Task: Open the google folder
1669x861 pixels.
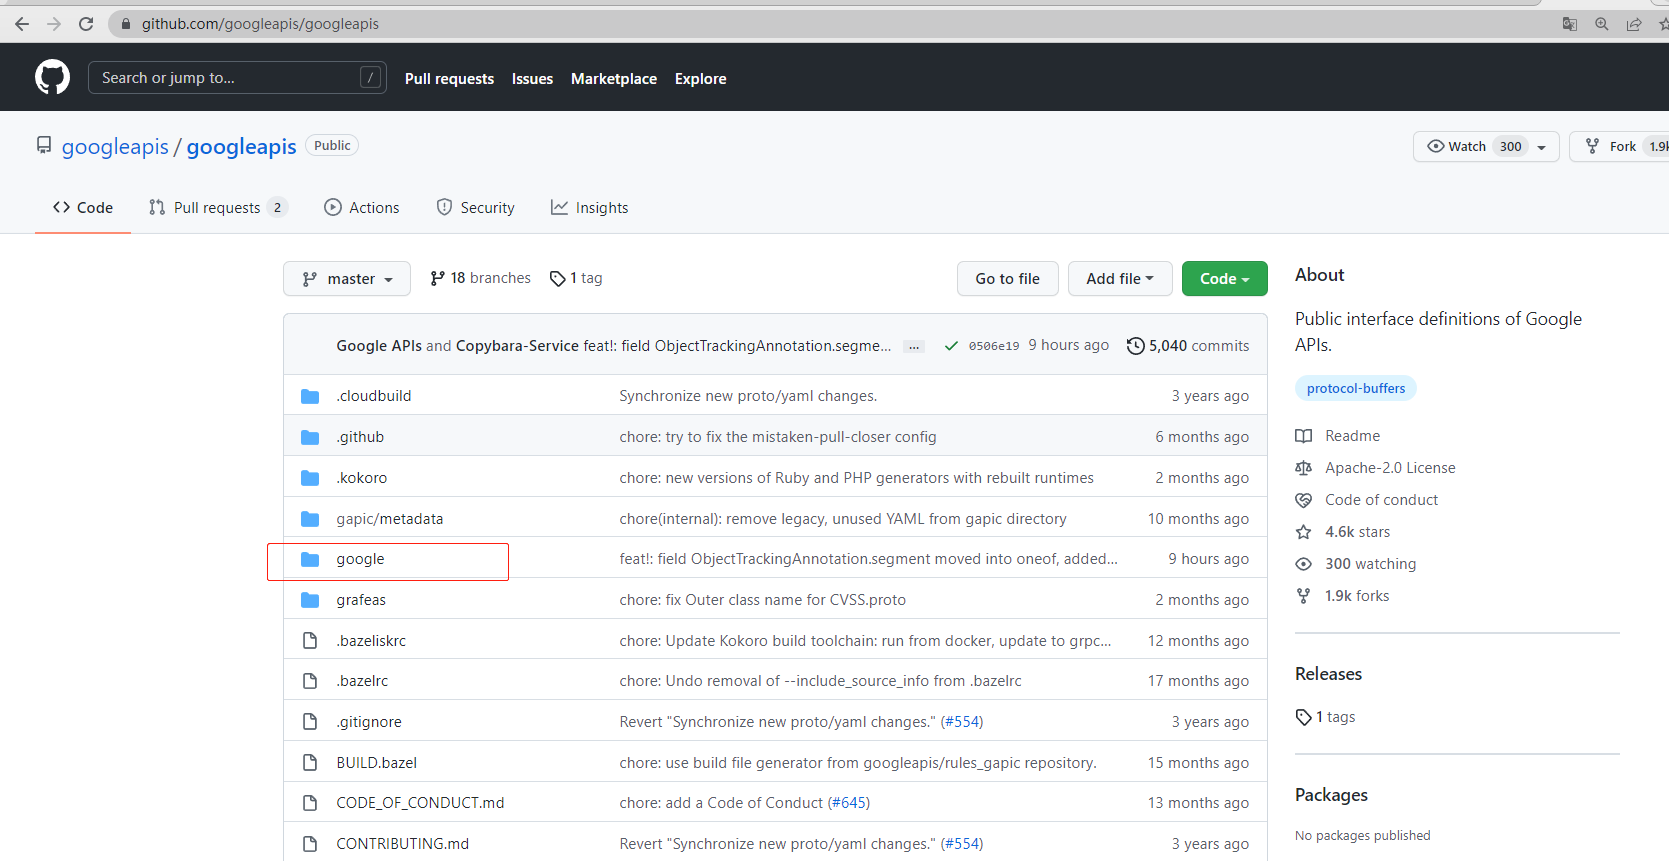Action: click(x=360, y=559)
